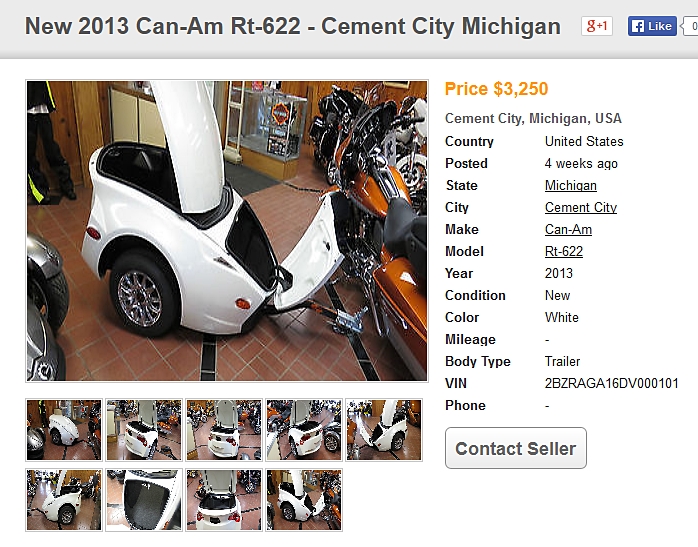Click the Price $3,250 text
698x547 pixels.
click(x=496, y=89)
